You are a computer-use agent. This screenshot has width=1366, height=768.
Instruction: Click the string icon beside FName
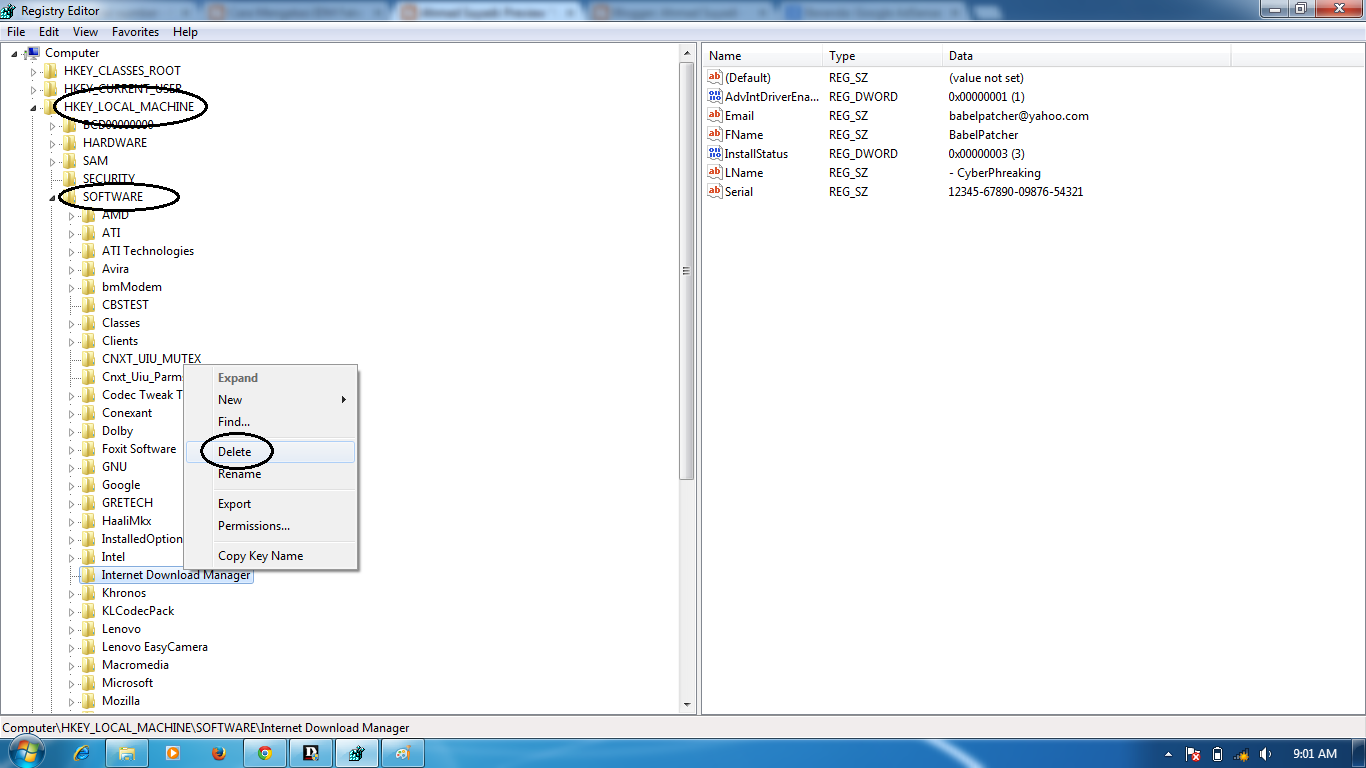pos(715,135)
